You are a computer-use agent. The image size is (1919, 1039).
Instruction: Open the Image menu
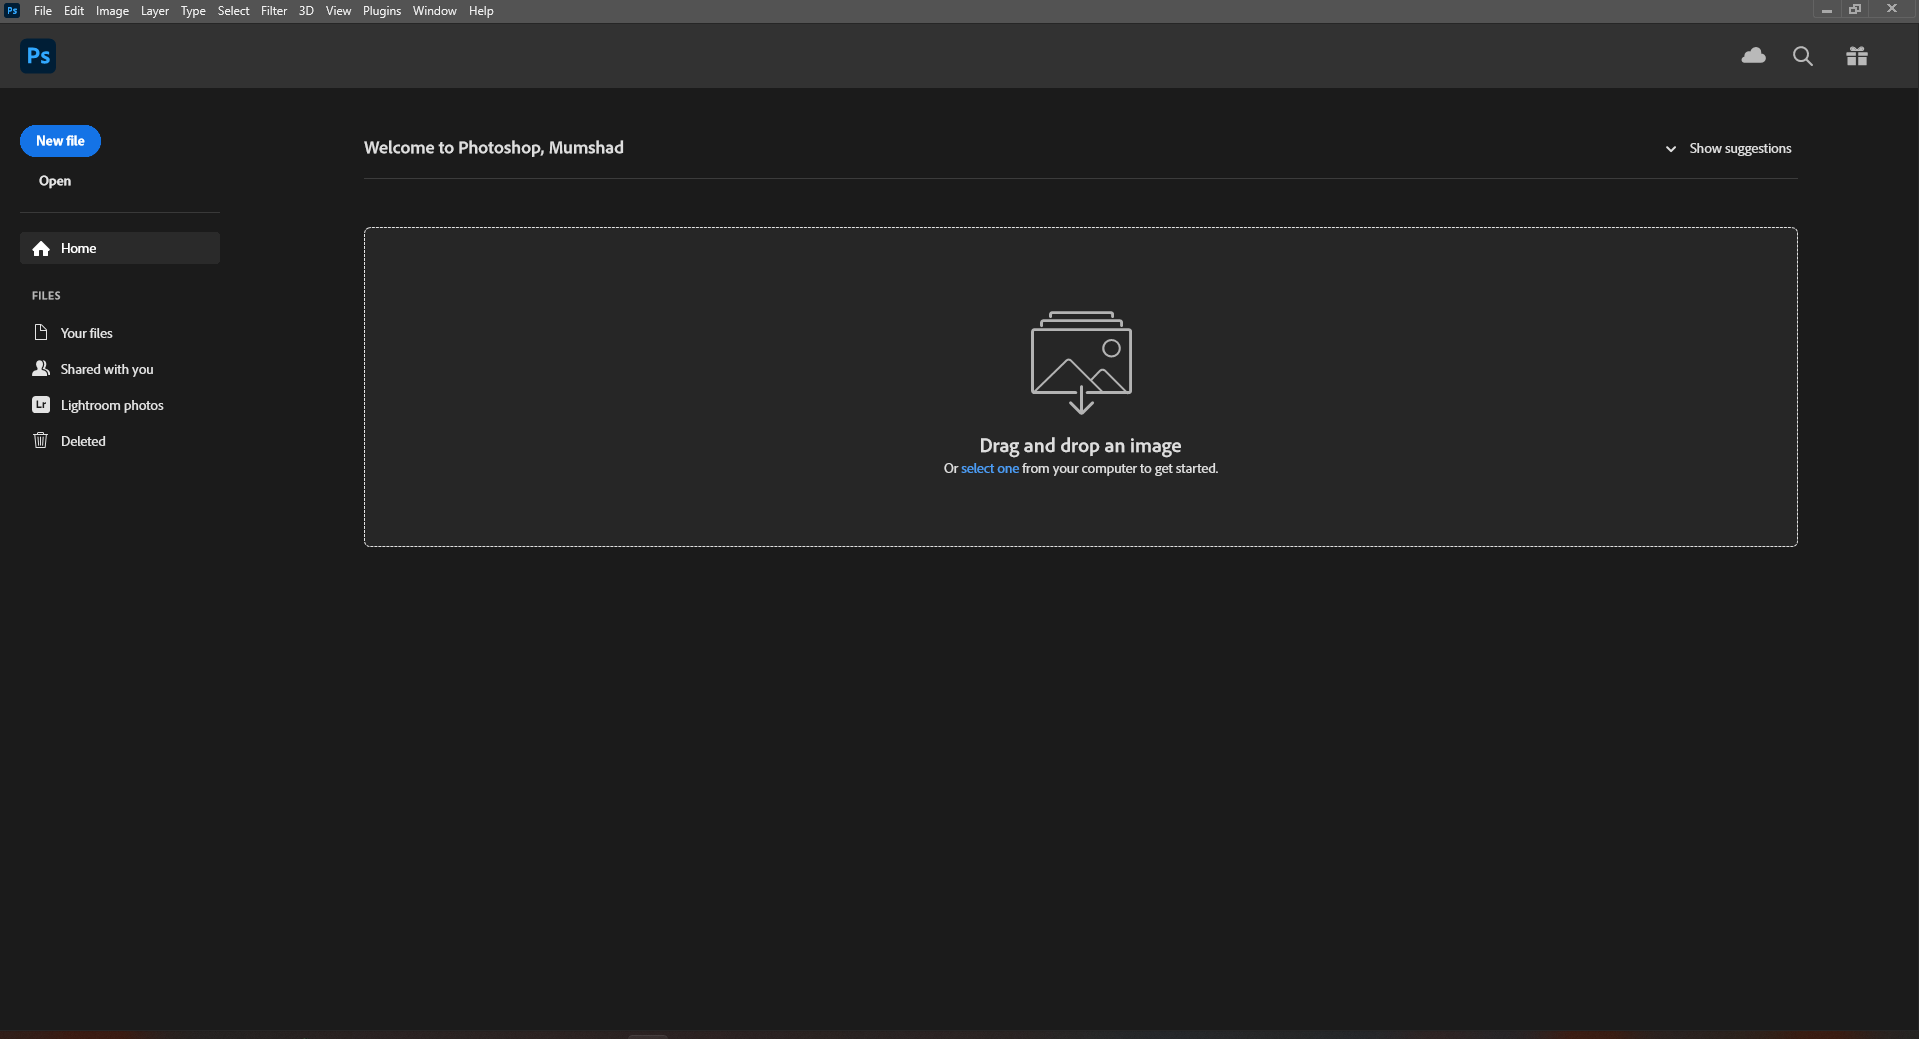point(112,11)
